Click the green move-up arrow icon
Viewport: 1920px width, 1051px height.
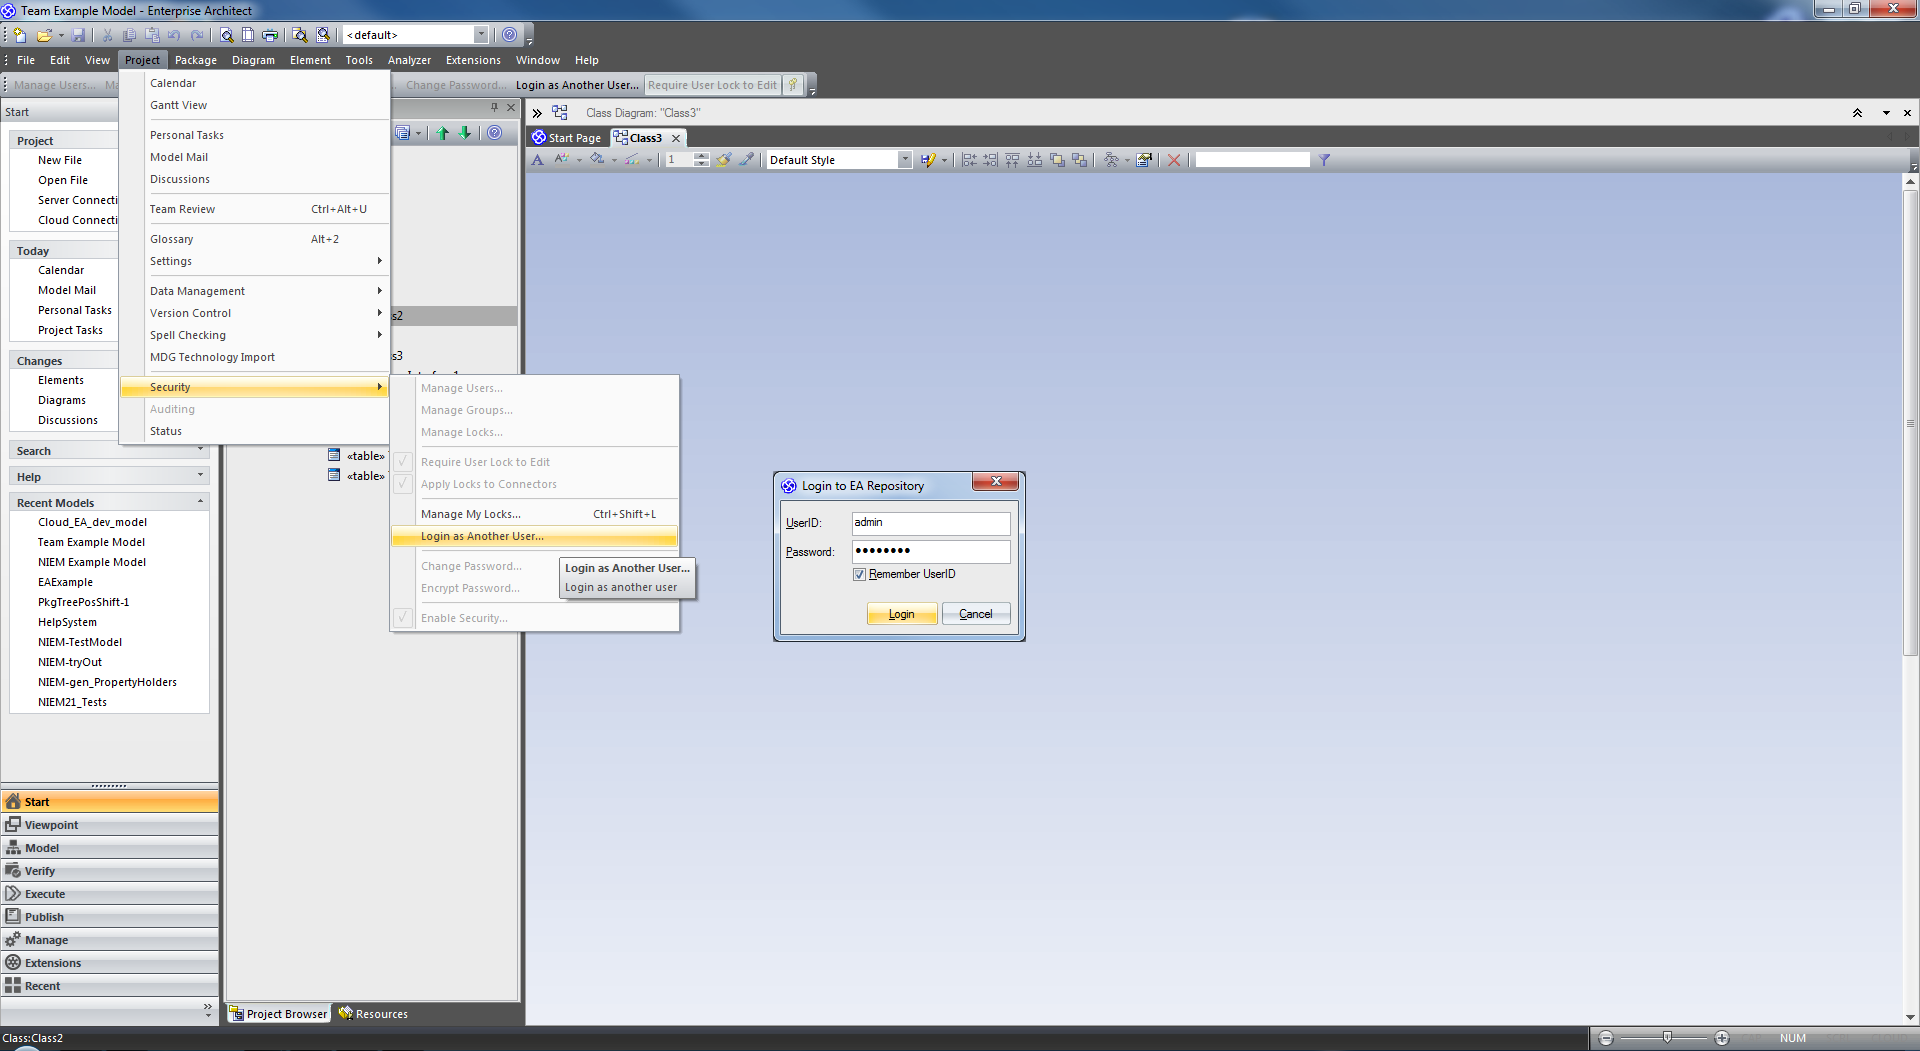(x=443, y=133)
